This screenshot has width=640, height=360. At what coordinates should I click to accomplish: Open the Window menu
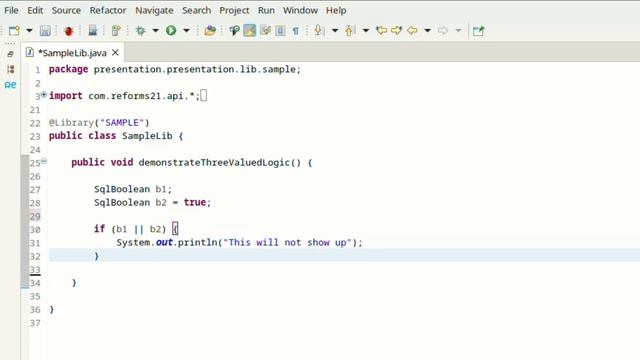pos(300,10)
